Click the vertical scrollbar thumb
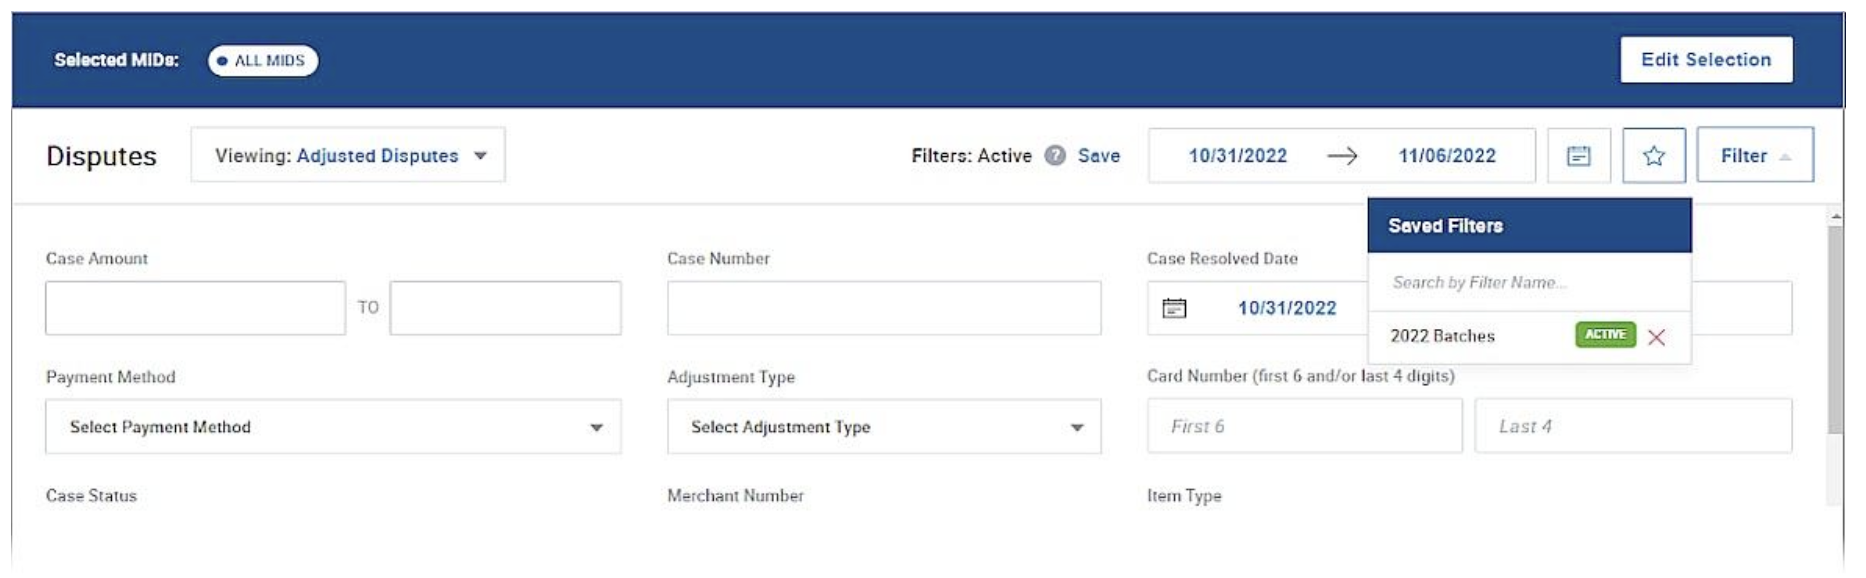This screenshot has height=578, width=1866. [x=1834, y=330]
